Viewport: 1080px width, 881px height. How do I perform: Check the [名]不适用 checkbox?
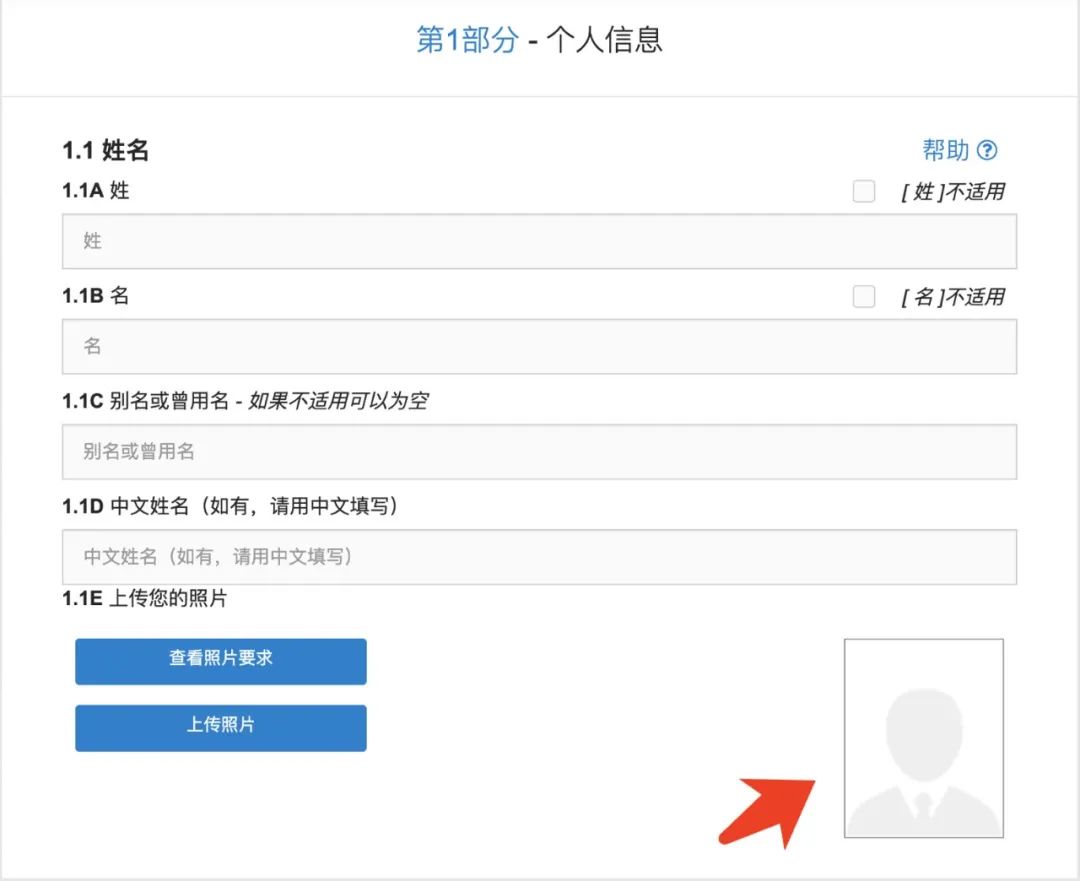click(864, 297)
